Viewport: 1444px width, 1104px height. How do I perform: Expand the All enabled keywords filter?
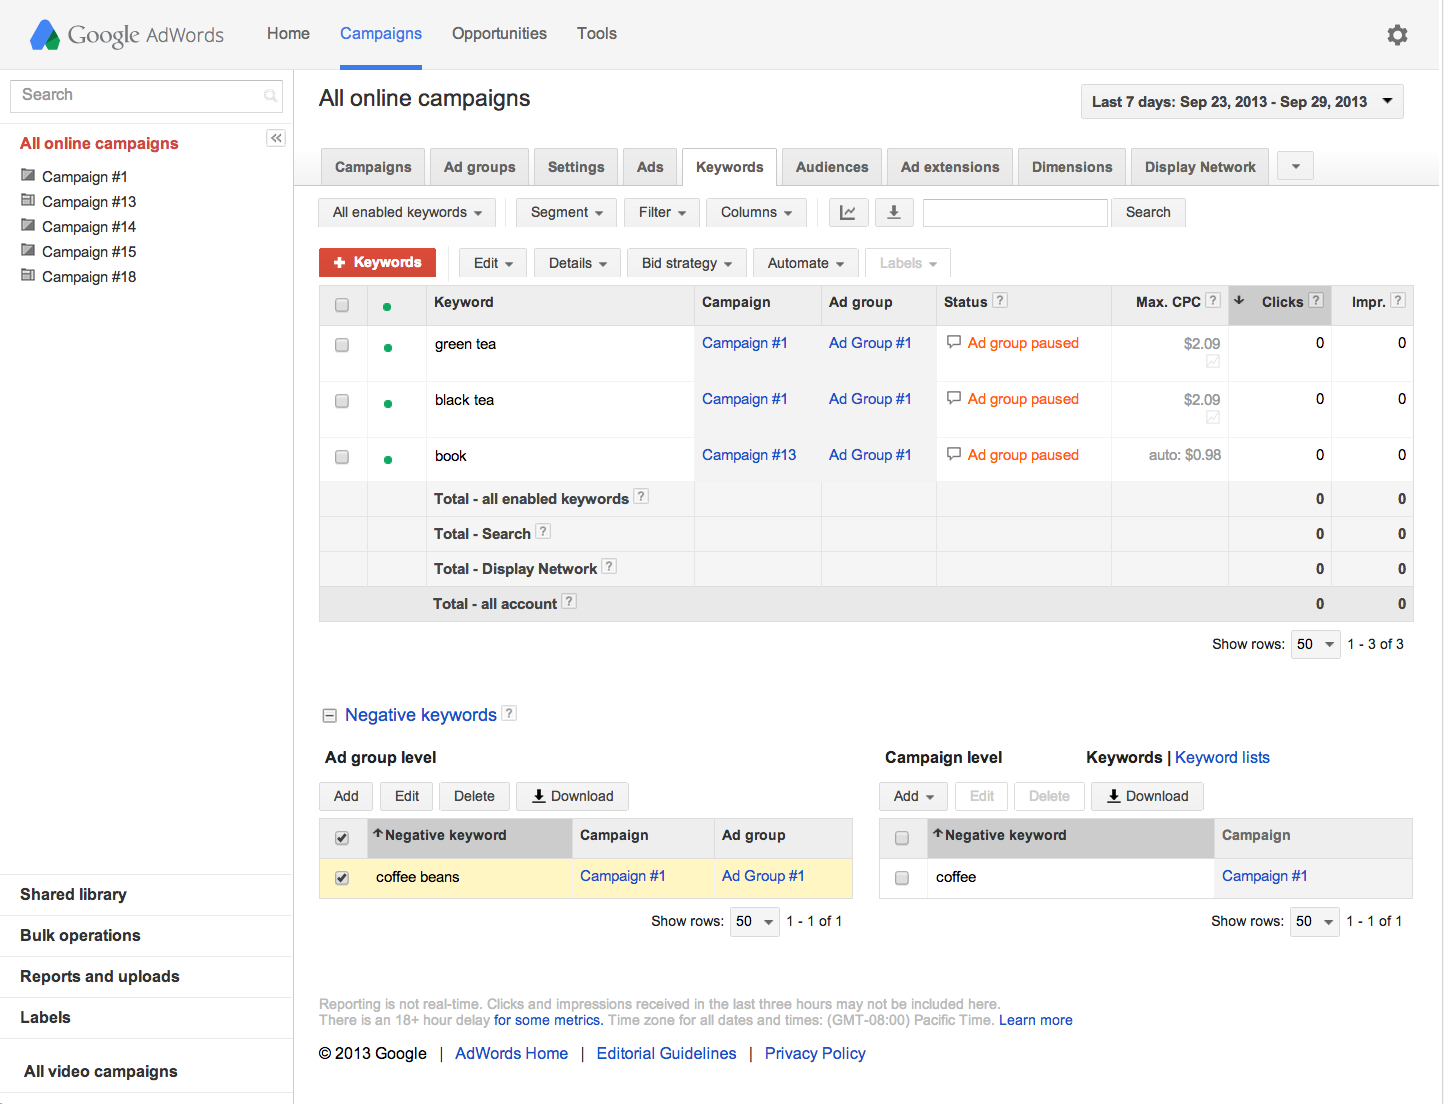point(407,212)
